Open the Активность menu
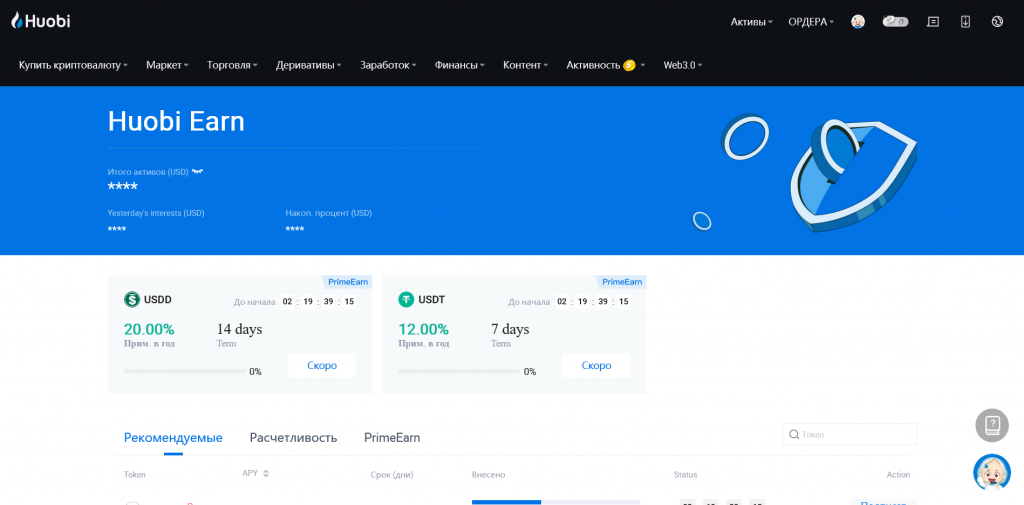This screenshot has width=1024, height=505. (x=605, y=65)
